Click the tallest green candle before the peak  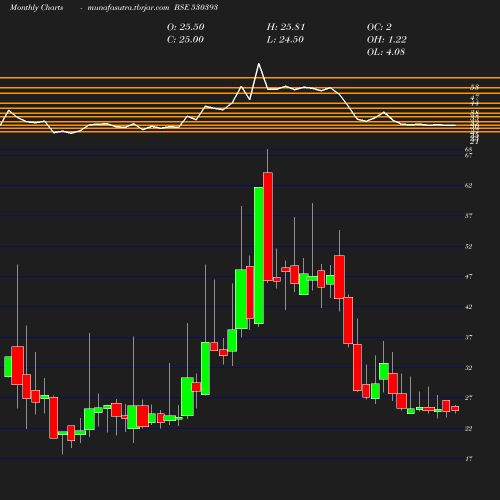coord(259,255)
